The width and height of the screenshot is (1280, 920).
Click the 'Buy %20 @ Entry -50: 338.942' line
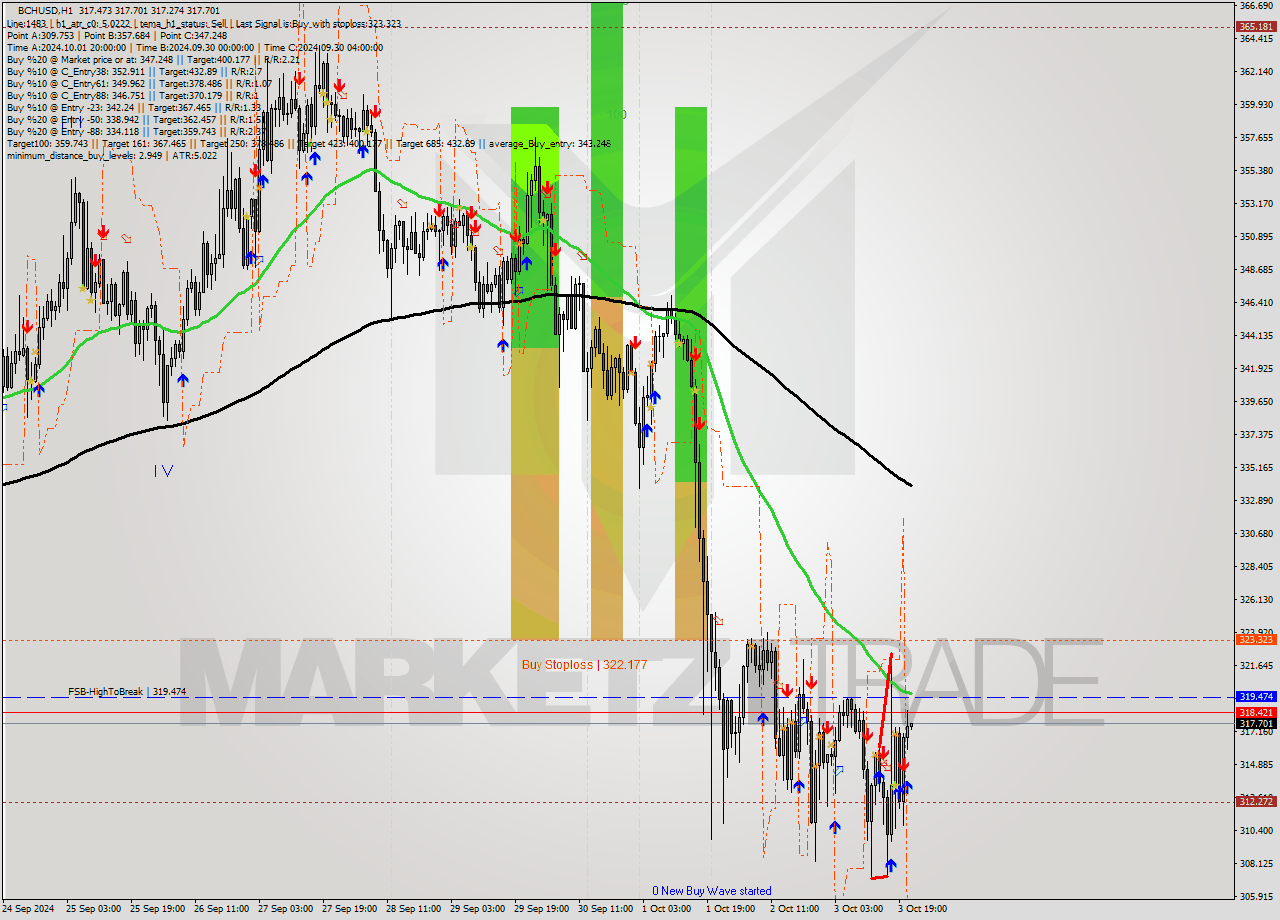click(x=135, y=119)
